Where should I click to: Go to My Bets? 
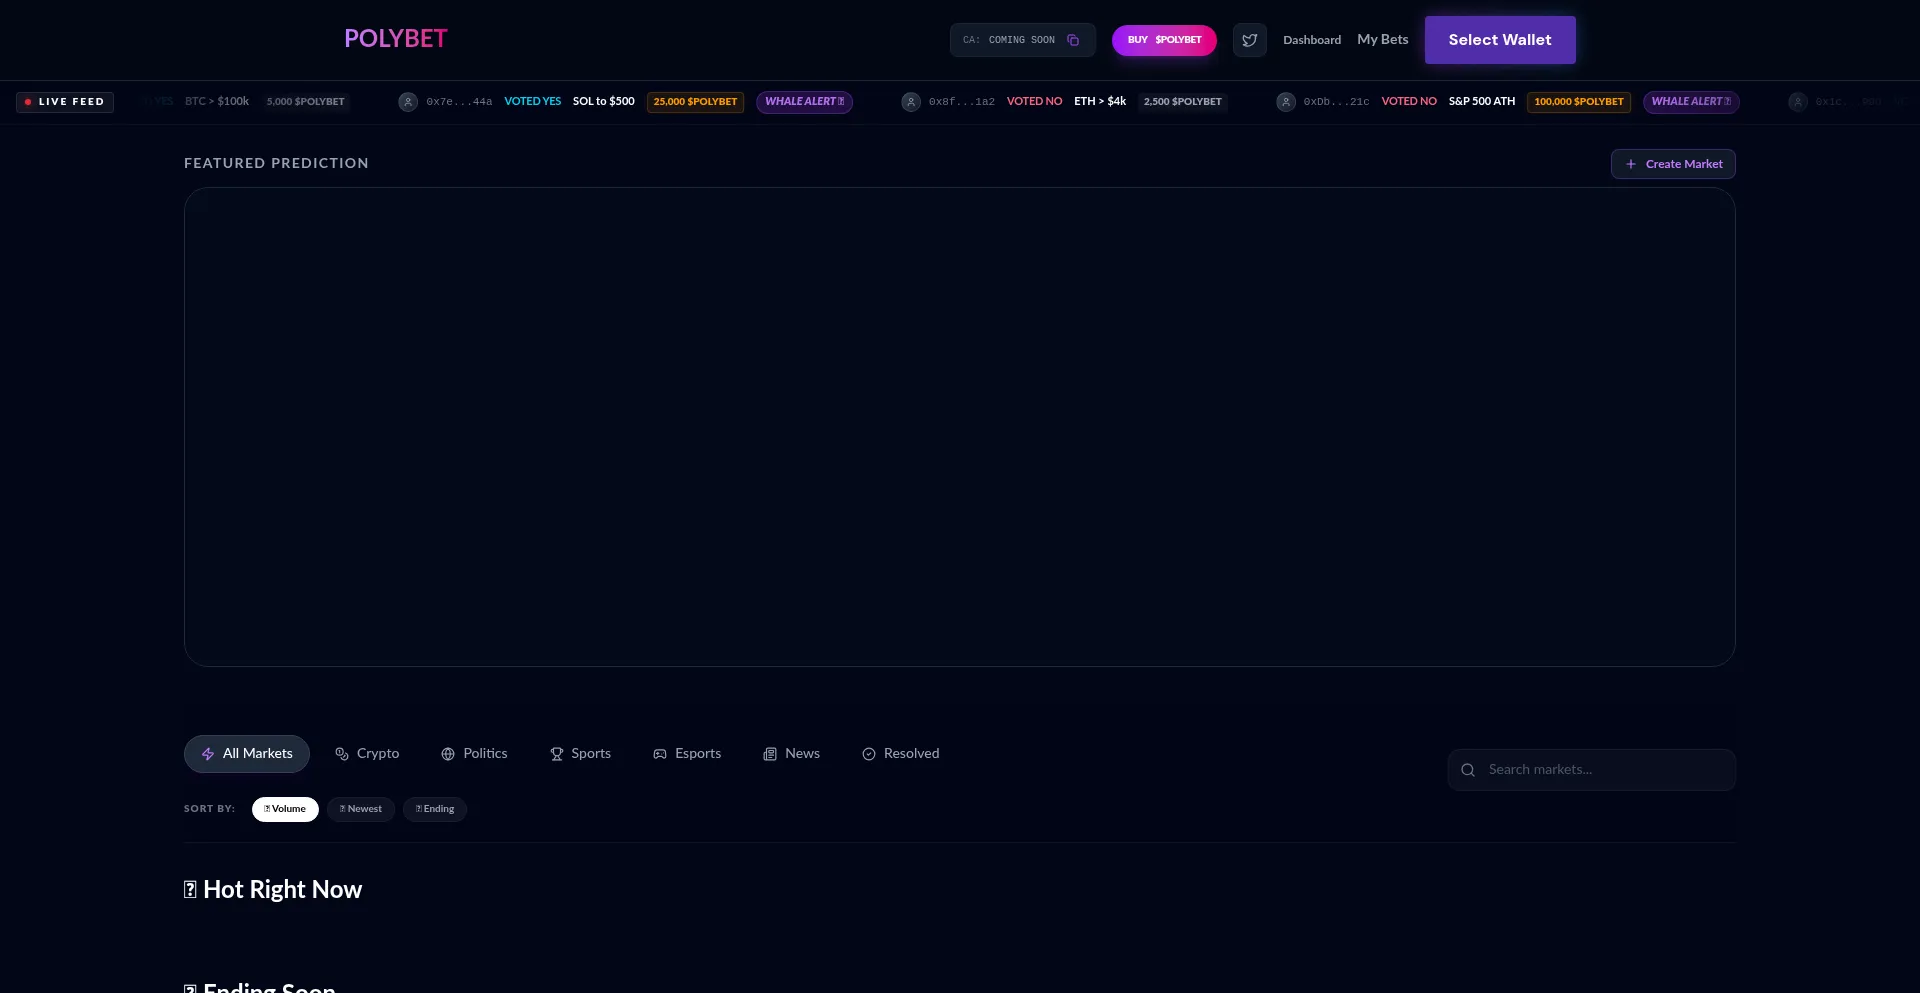coord(1382,40)
